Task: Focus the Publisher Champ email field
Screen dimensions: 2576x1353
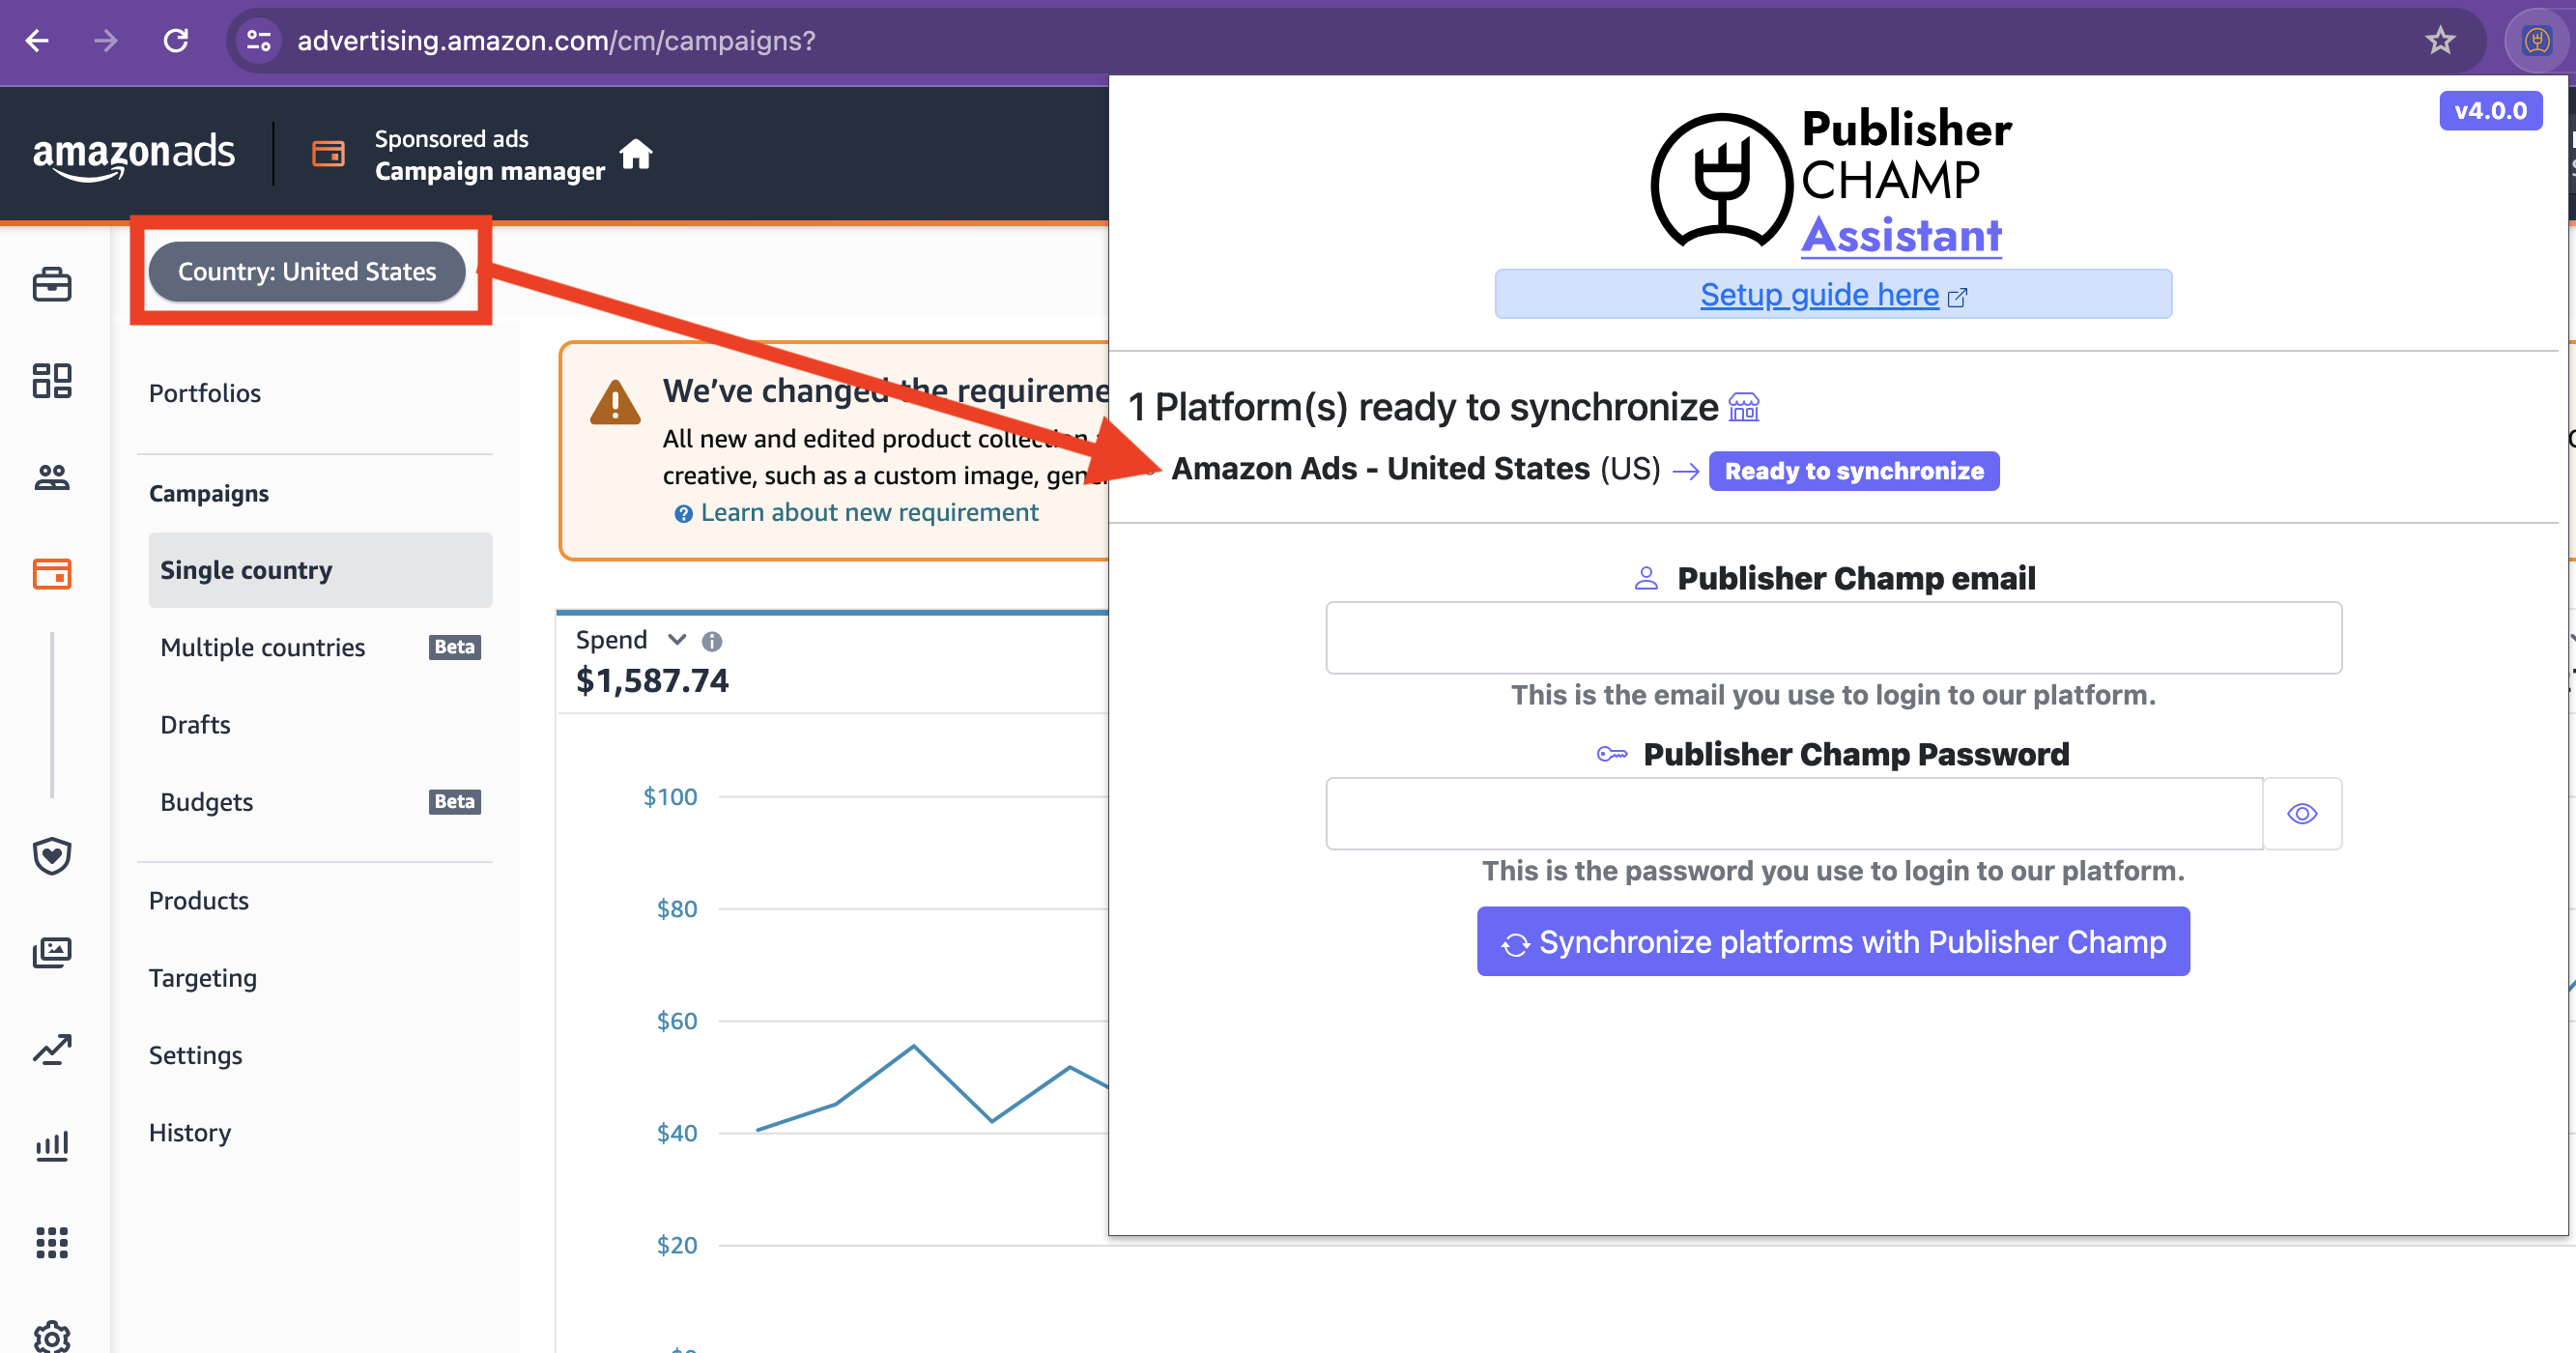Action: (1833, 638)
